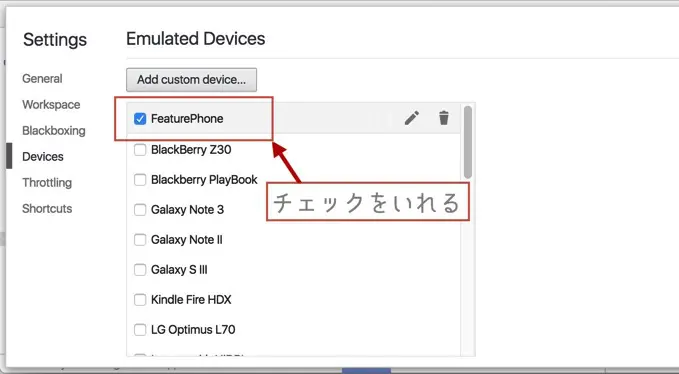
Task: Select the Devices settings section
Action: tap(43, 157)
